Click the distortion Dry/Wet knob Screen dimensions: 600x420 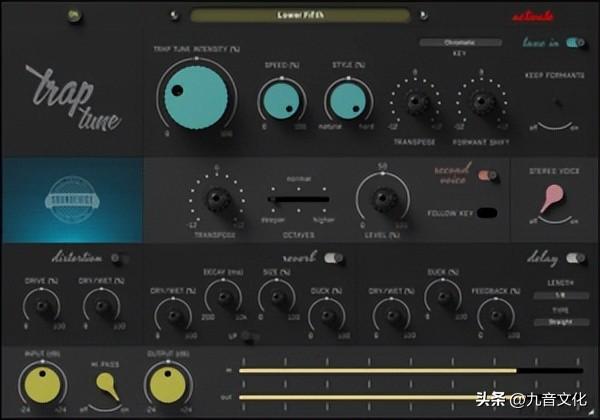101,306
